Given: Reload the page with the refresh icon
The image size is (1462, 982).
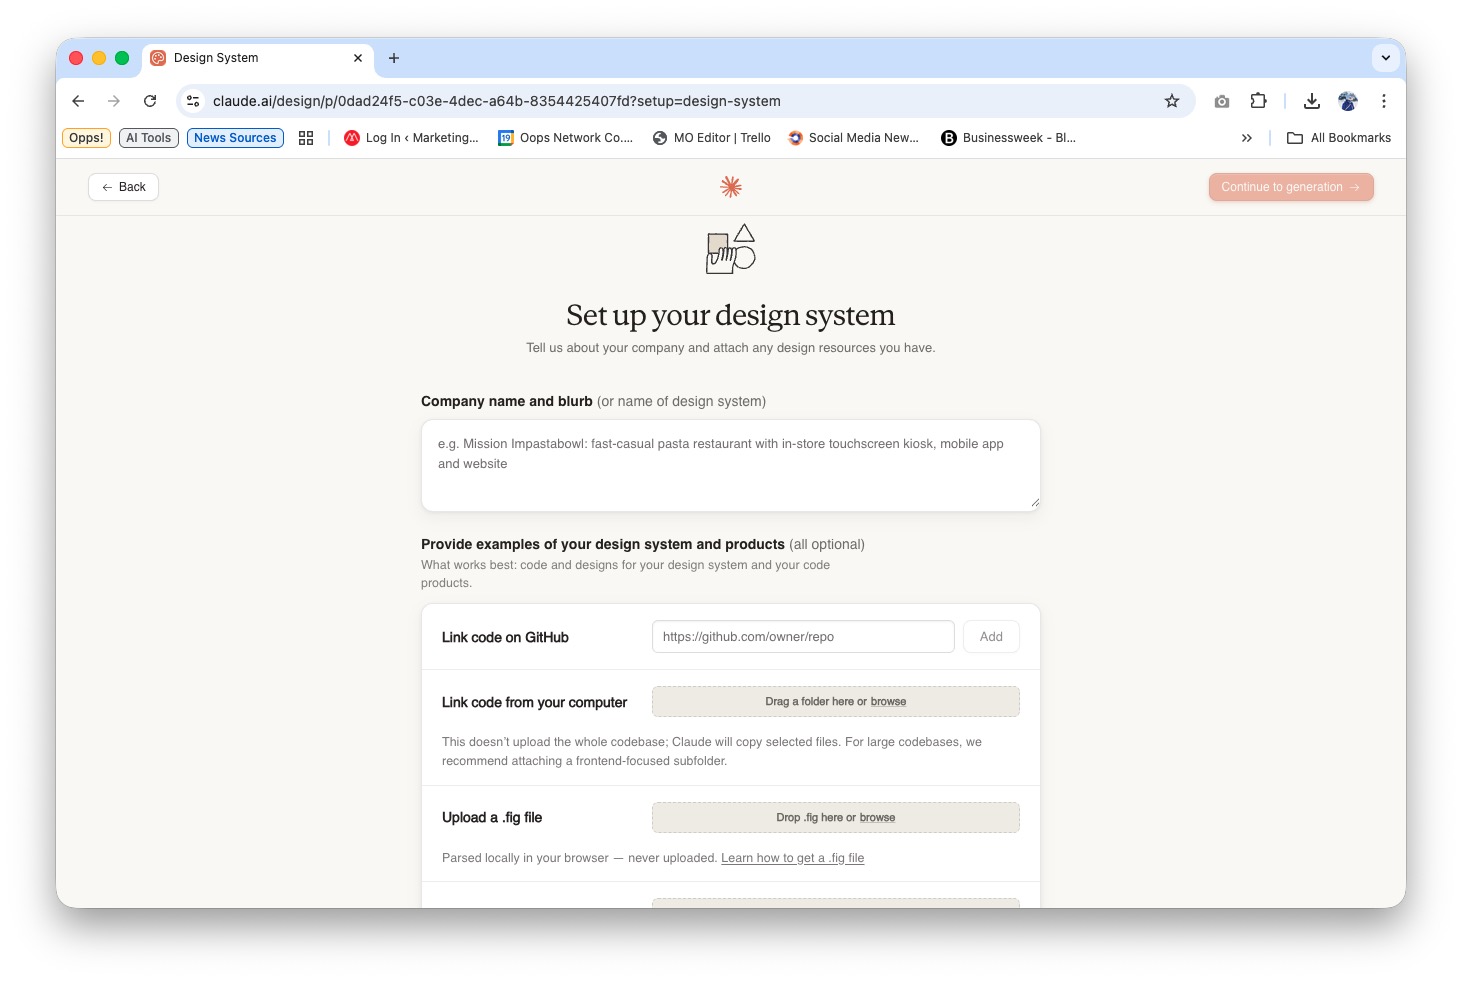Looking at the screenshot, I should [150, 101].
